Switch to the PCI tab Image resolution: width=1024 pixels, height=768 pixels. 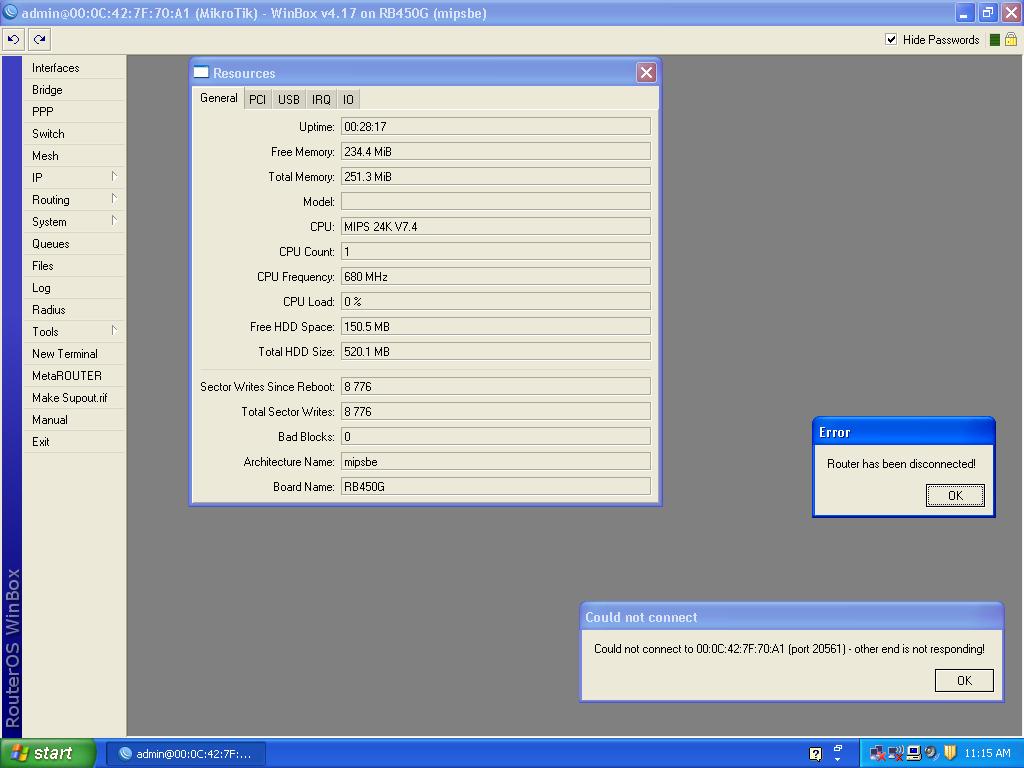click(257, 99)
